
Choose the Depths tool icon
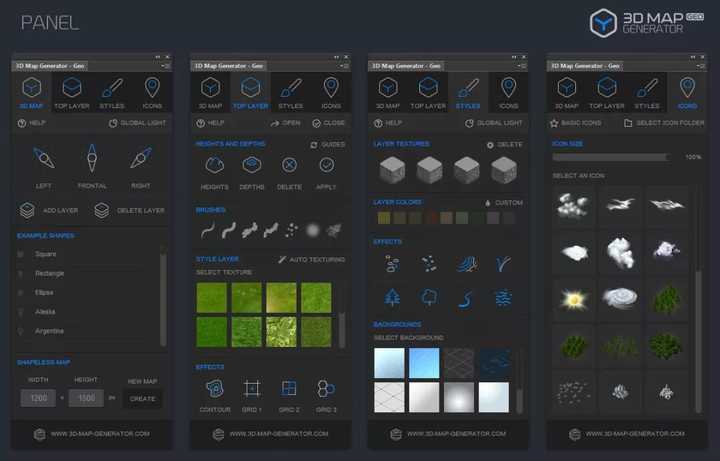pyautogui.click(x=252, y=165)
